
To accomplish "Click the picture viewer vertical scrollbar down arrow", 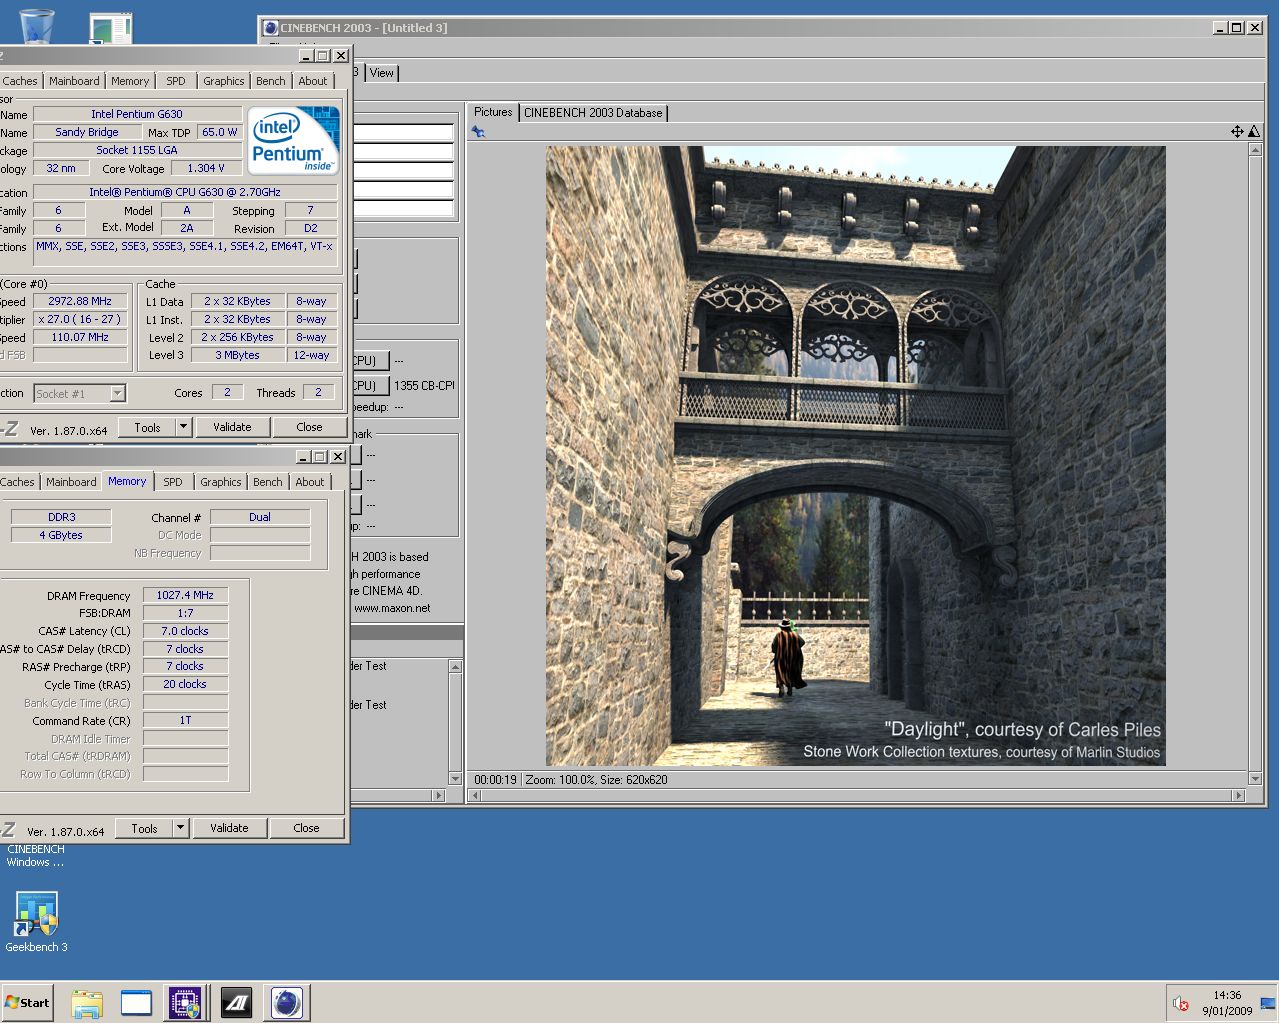I will [1255, 778].
